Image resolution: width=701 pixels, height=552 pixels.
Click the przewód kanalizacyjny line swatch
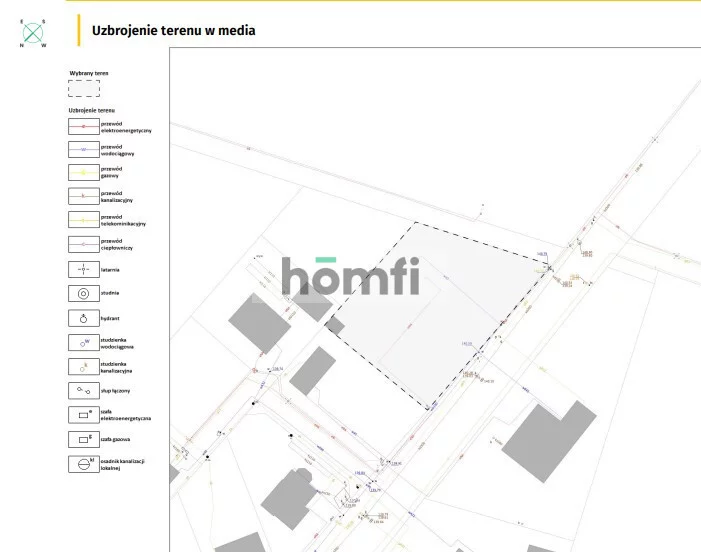(83, 196)
